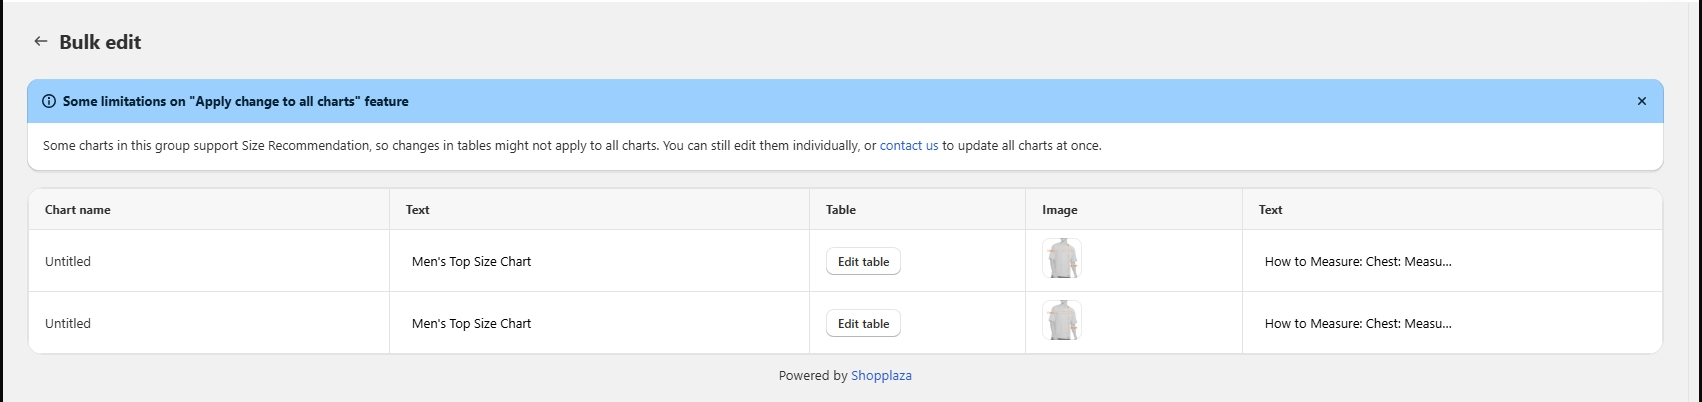Click the Chart name column header
This screenshot has height=402, width=1702.
pos(78,210)
